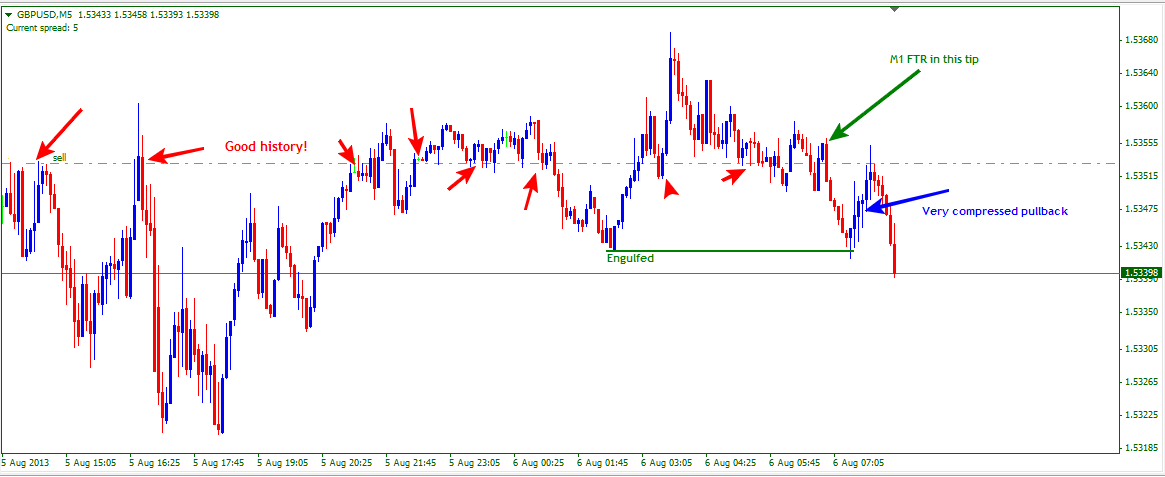
Task: Click the green 'sell' order label
Action: (x=59, y=158)
